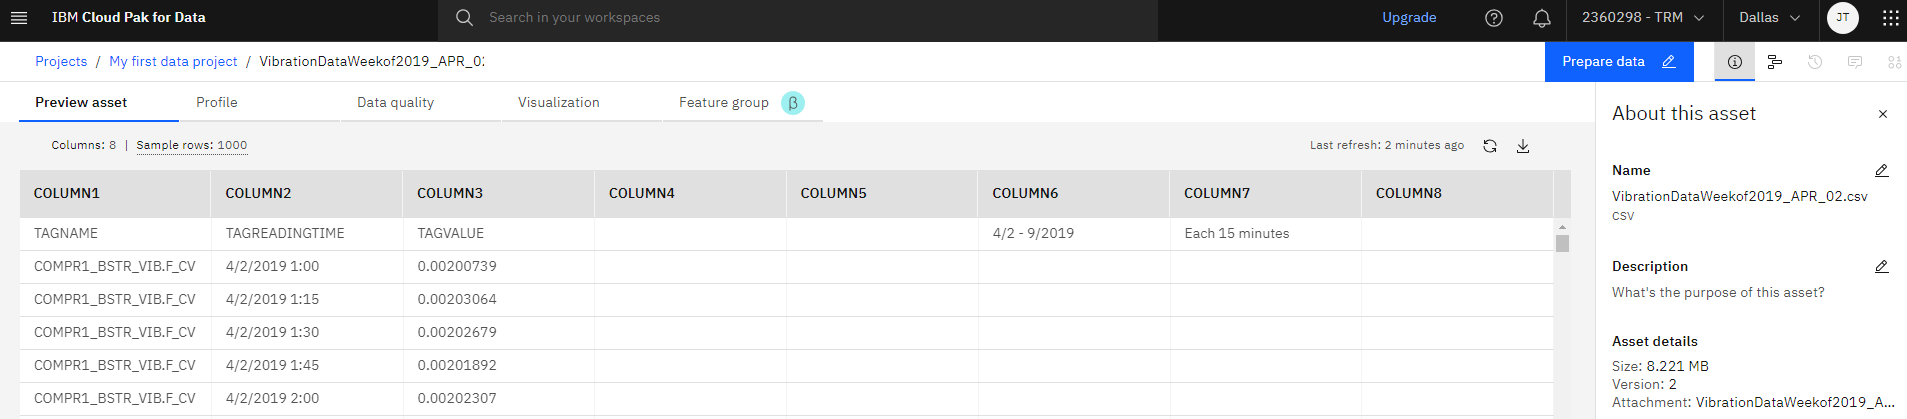Switch to the Data quality tab

(x=395, y=103)
